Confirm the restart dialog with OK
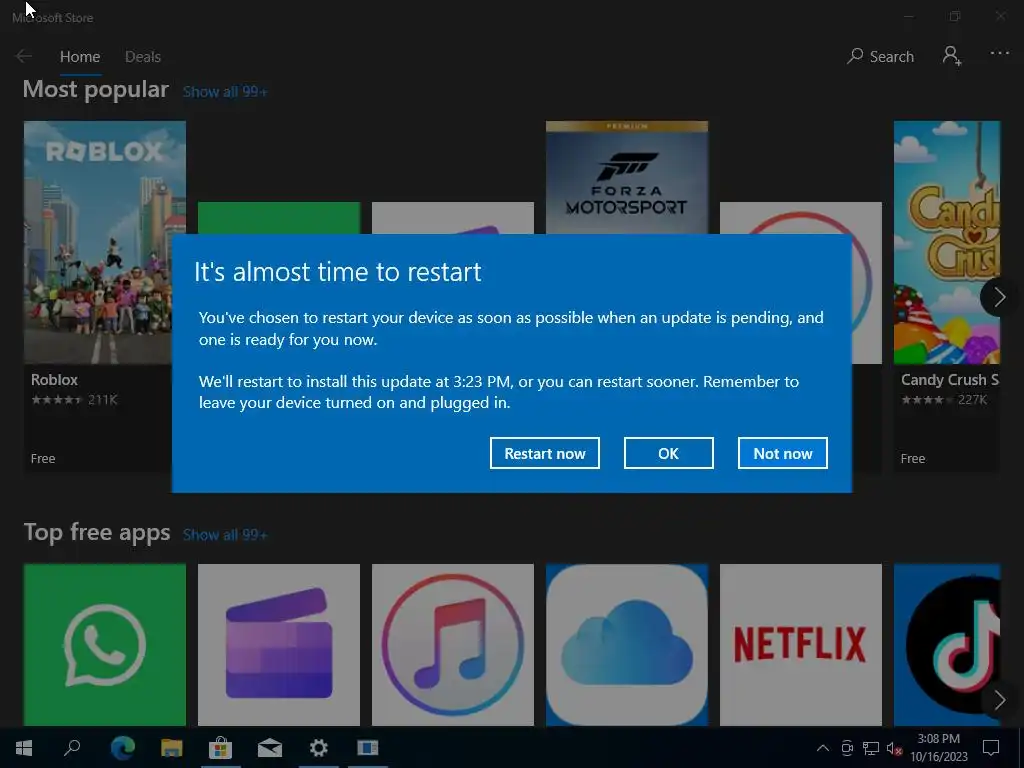 click(x=668, y=453)
